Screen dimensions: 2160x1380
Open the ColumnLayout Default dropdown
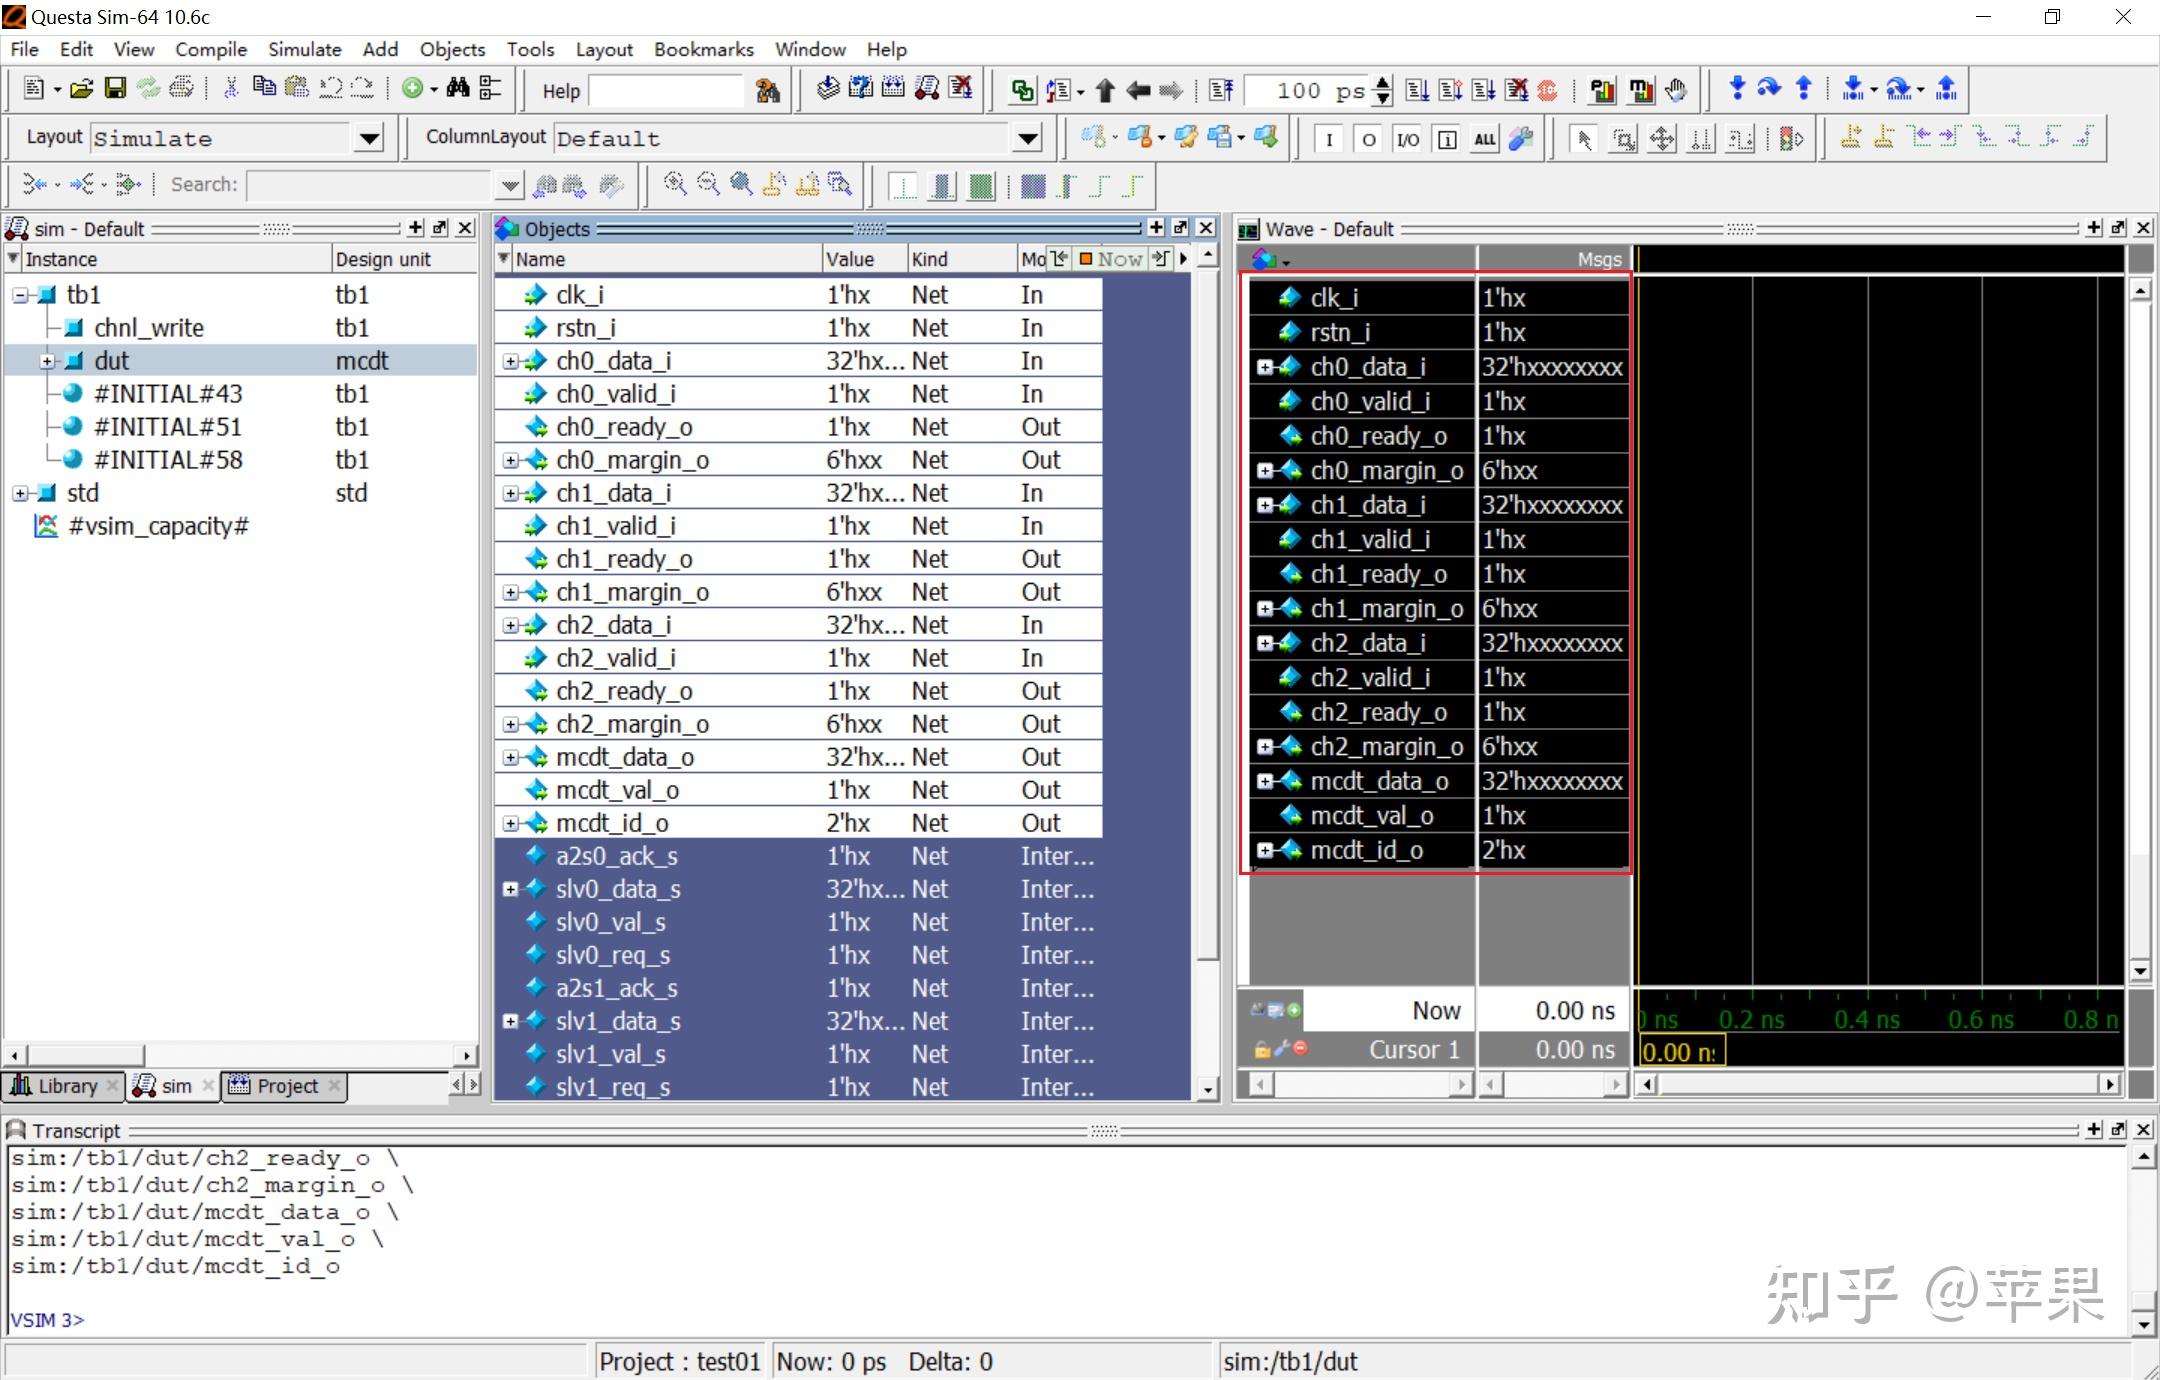point(1027,139)
